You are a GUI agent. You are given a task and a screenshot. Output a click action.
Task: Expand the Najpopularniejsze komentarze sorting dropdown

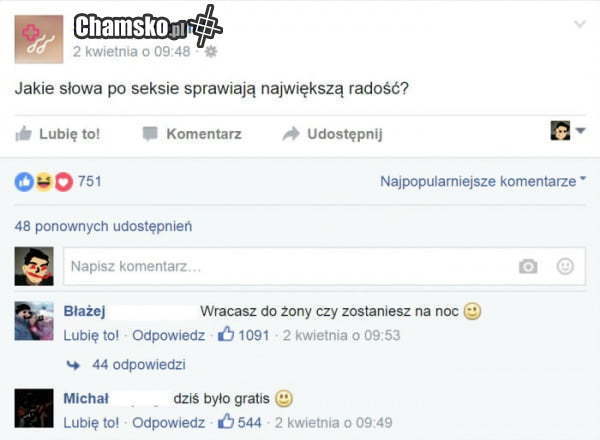[483, 181]
